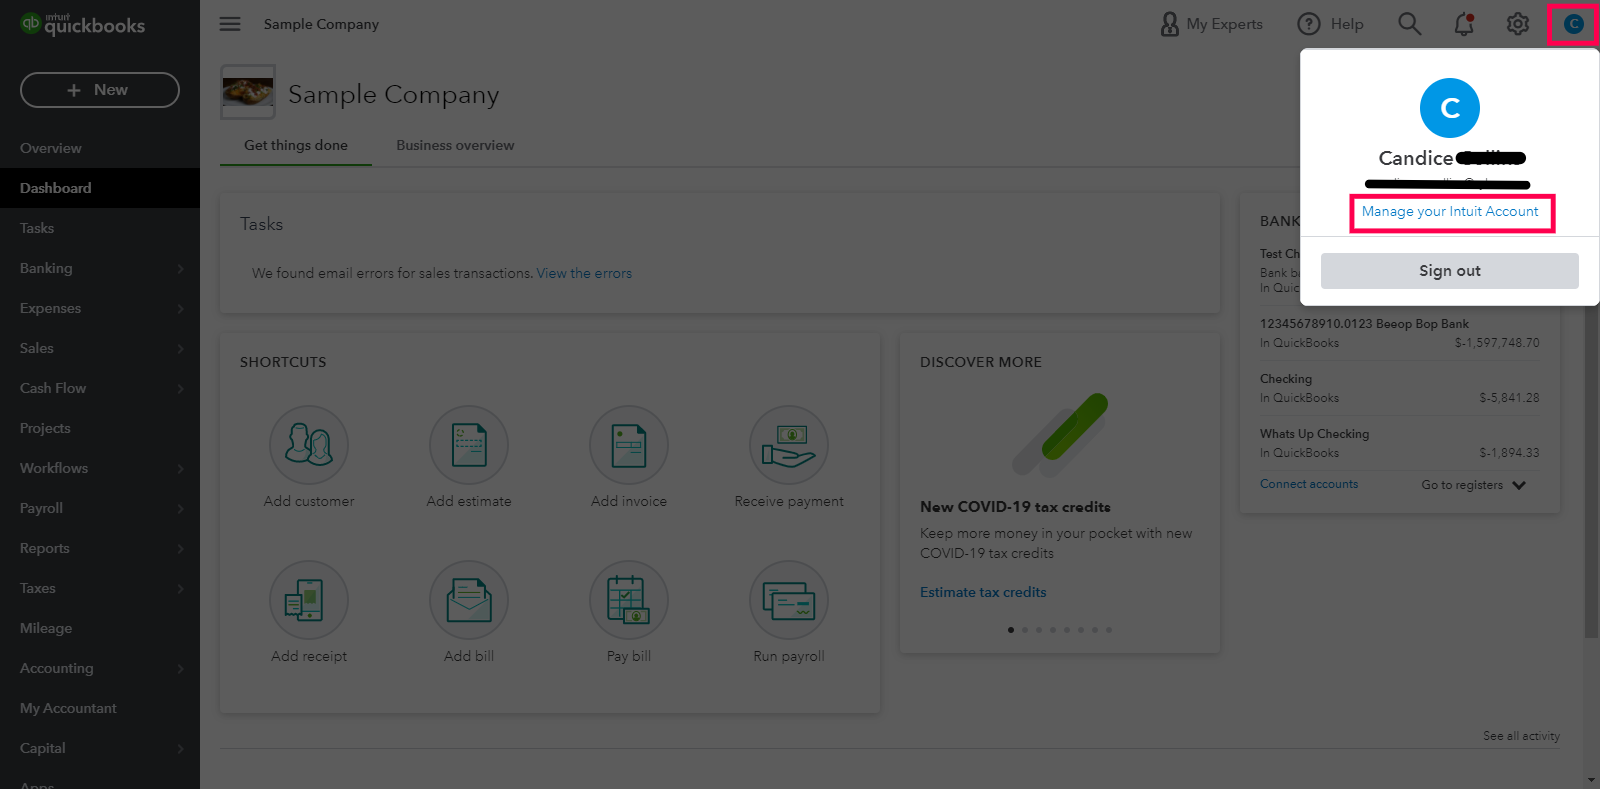Screen dimensions: 1600x789
Task: Switch to the Get things done tab
Action: (x=296, y=146)
